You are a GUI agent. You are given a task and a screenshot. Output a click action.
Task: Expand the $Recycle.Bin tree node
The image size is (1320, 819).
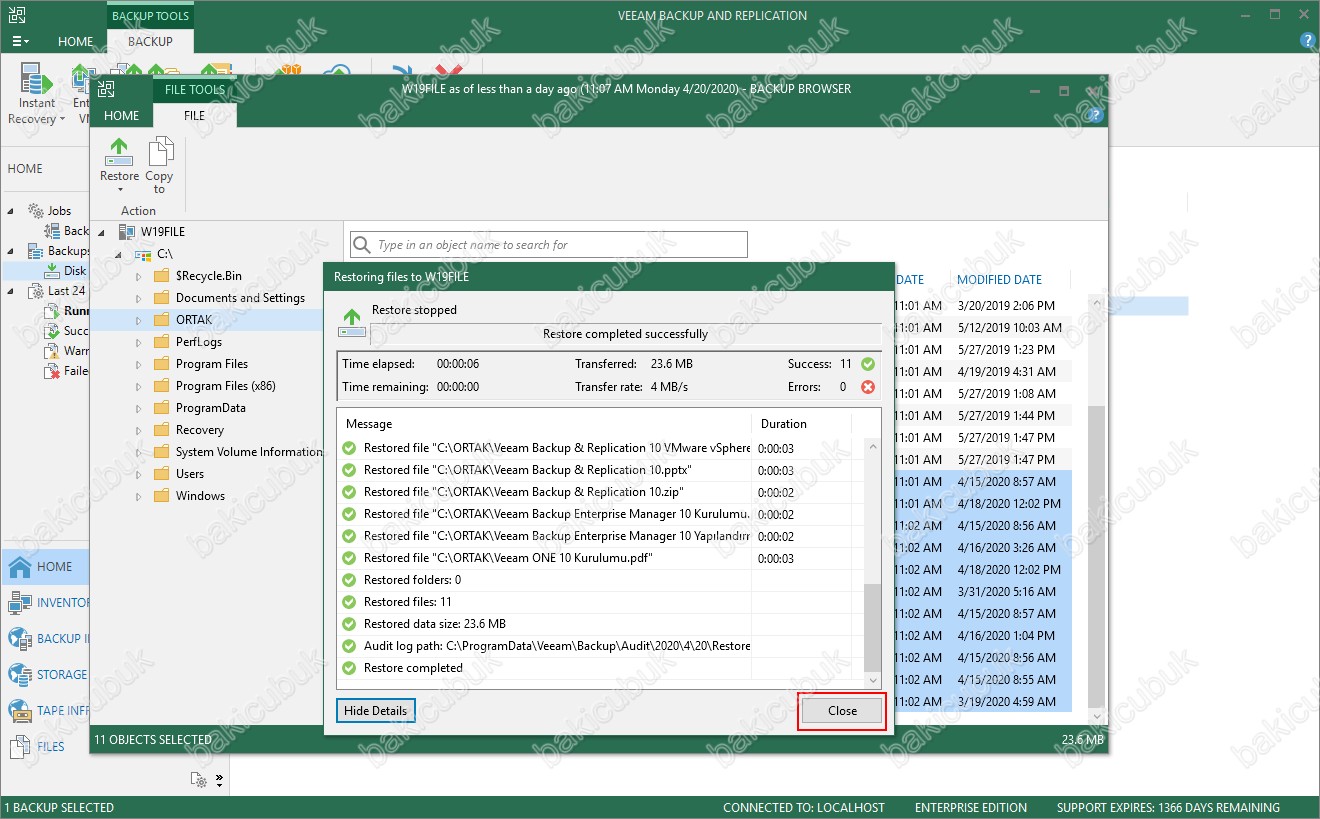139,276
